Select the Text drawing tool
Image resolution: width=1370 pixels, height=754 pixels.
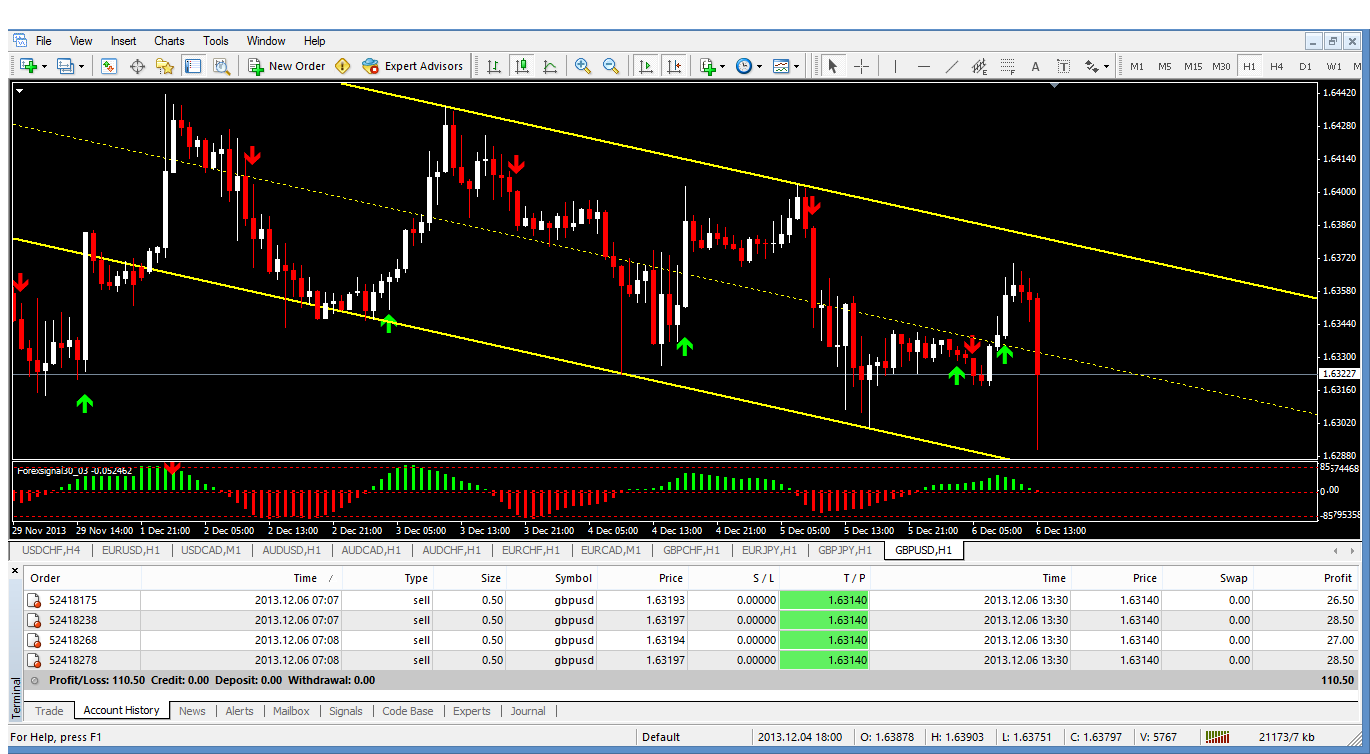click(x=1035, y=66)
